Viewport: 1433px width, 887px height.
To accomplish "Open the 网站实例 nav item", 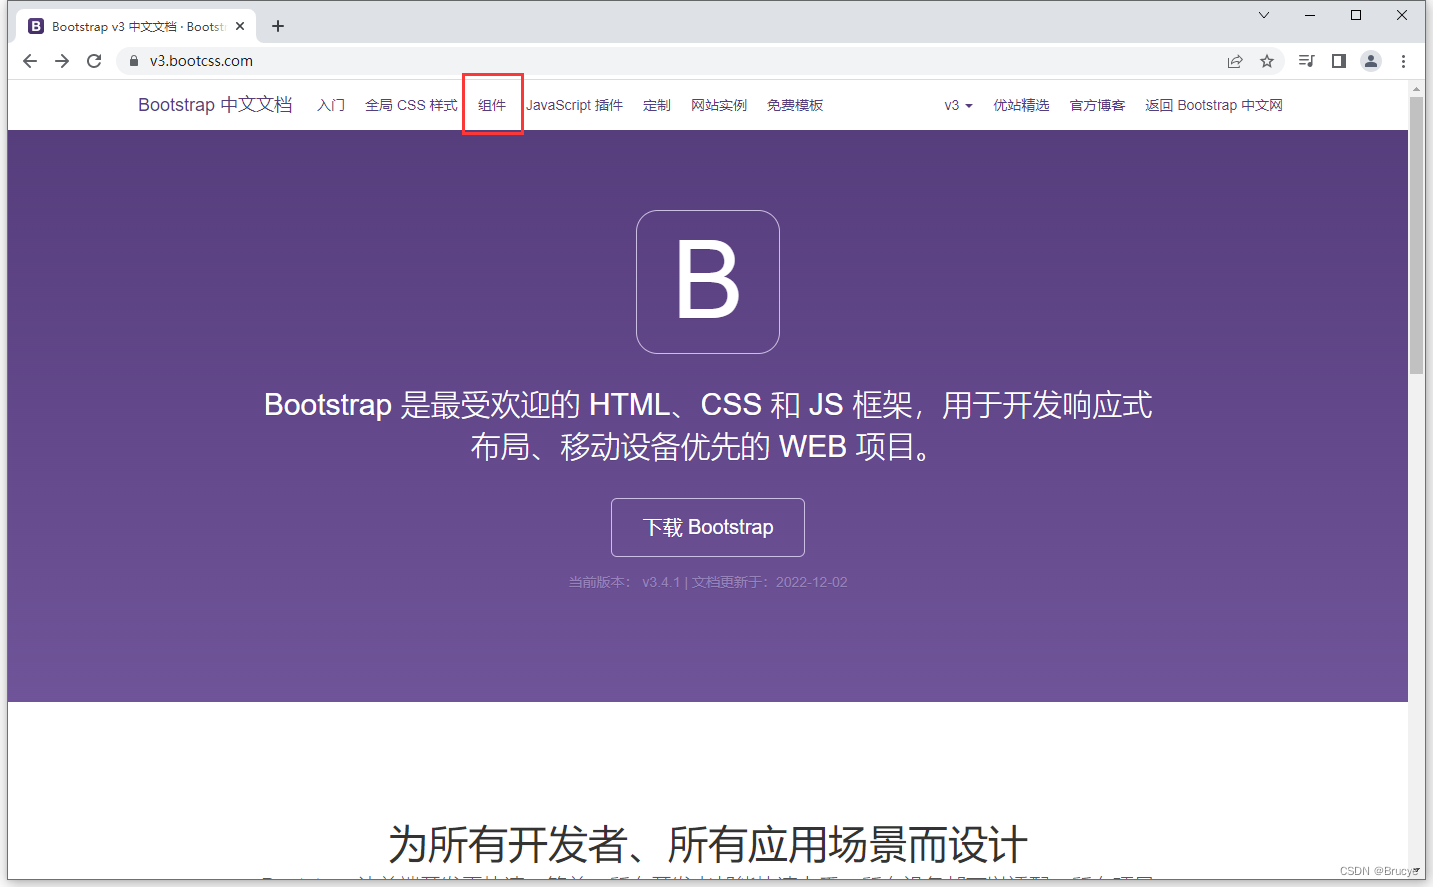I will coord(719,105).
